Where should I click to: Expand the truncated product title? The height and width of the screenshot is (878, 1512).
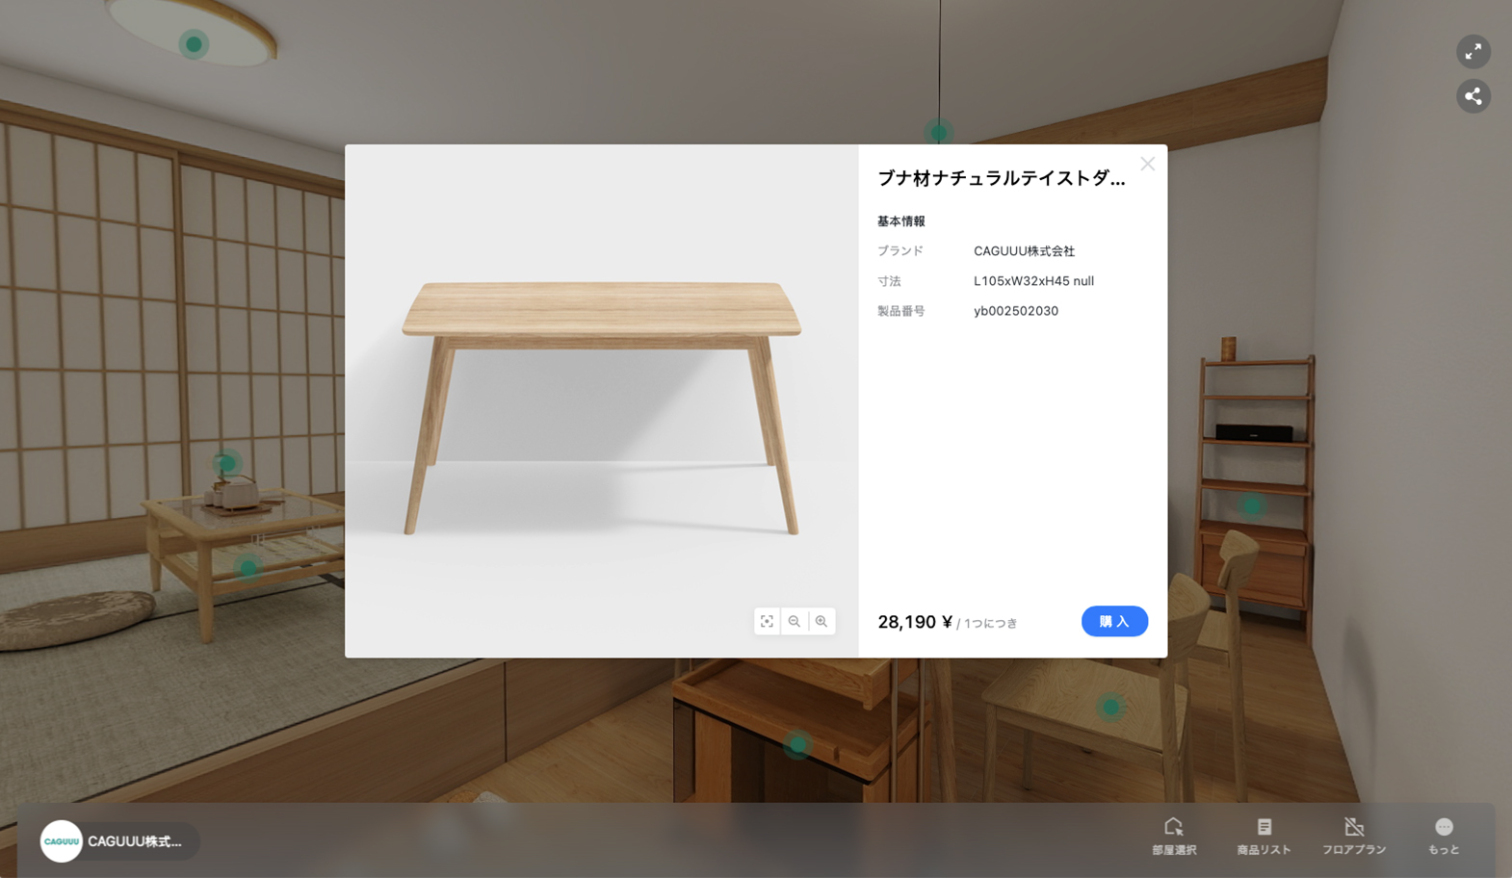pos(1000,178)
